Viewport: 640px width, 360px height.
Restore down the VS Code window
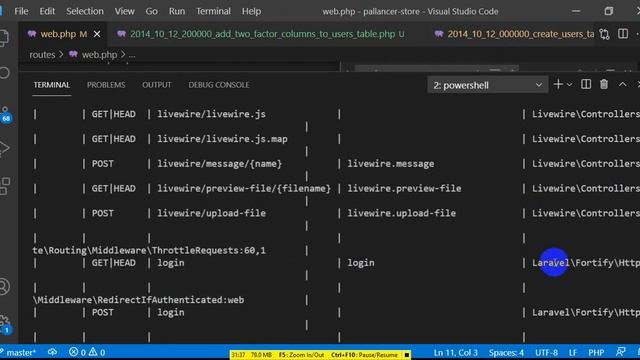click(x=609, y=11)
